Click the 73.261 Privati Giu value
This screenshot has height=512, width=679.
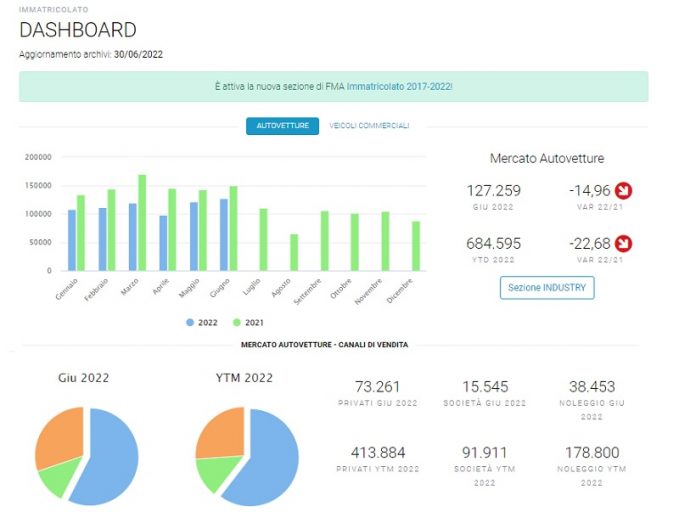(378, 386)
